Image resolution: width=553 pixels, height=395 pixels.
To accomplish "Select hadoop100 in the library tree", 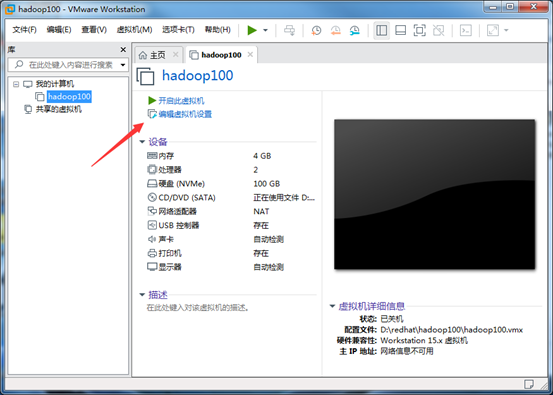I will tap(69, 96).
